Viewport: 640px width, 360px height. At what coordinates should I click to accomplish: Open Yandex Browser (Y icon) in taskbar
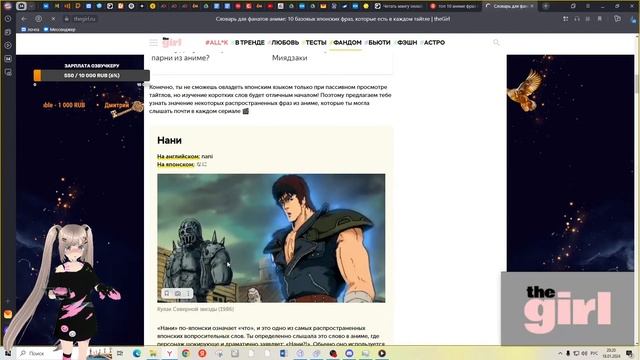click(169, 353)
